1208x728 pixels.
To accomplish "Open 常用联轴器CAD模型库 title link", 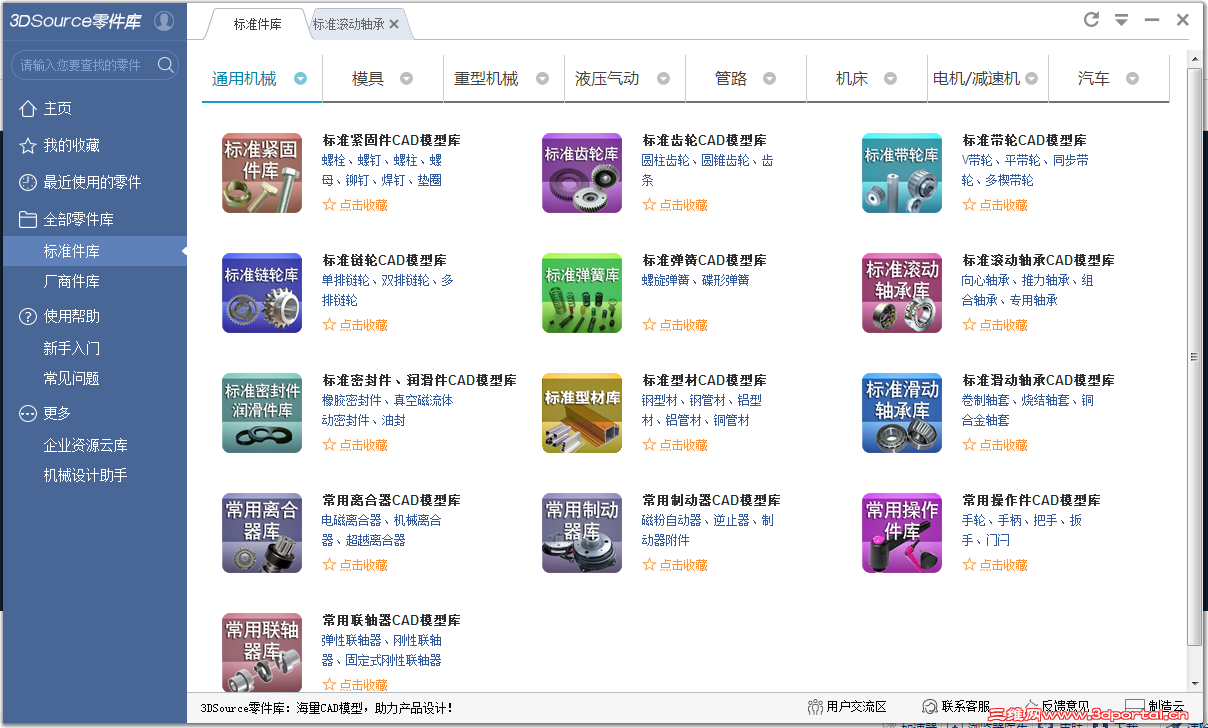I will (391, 620).
